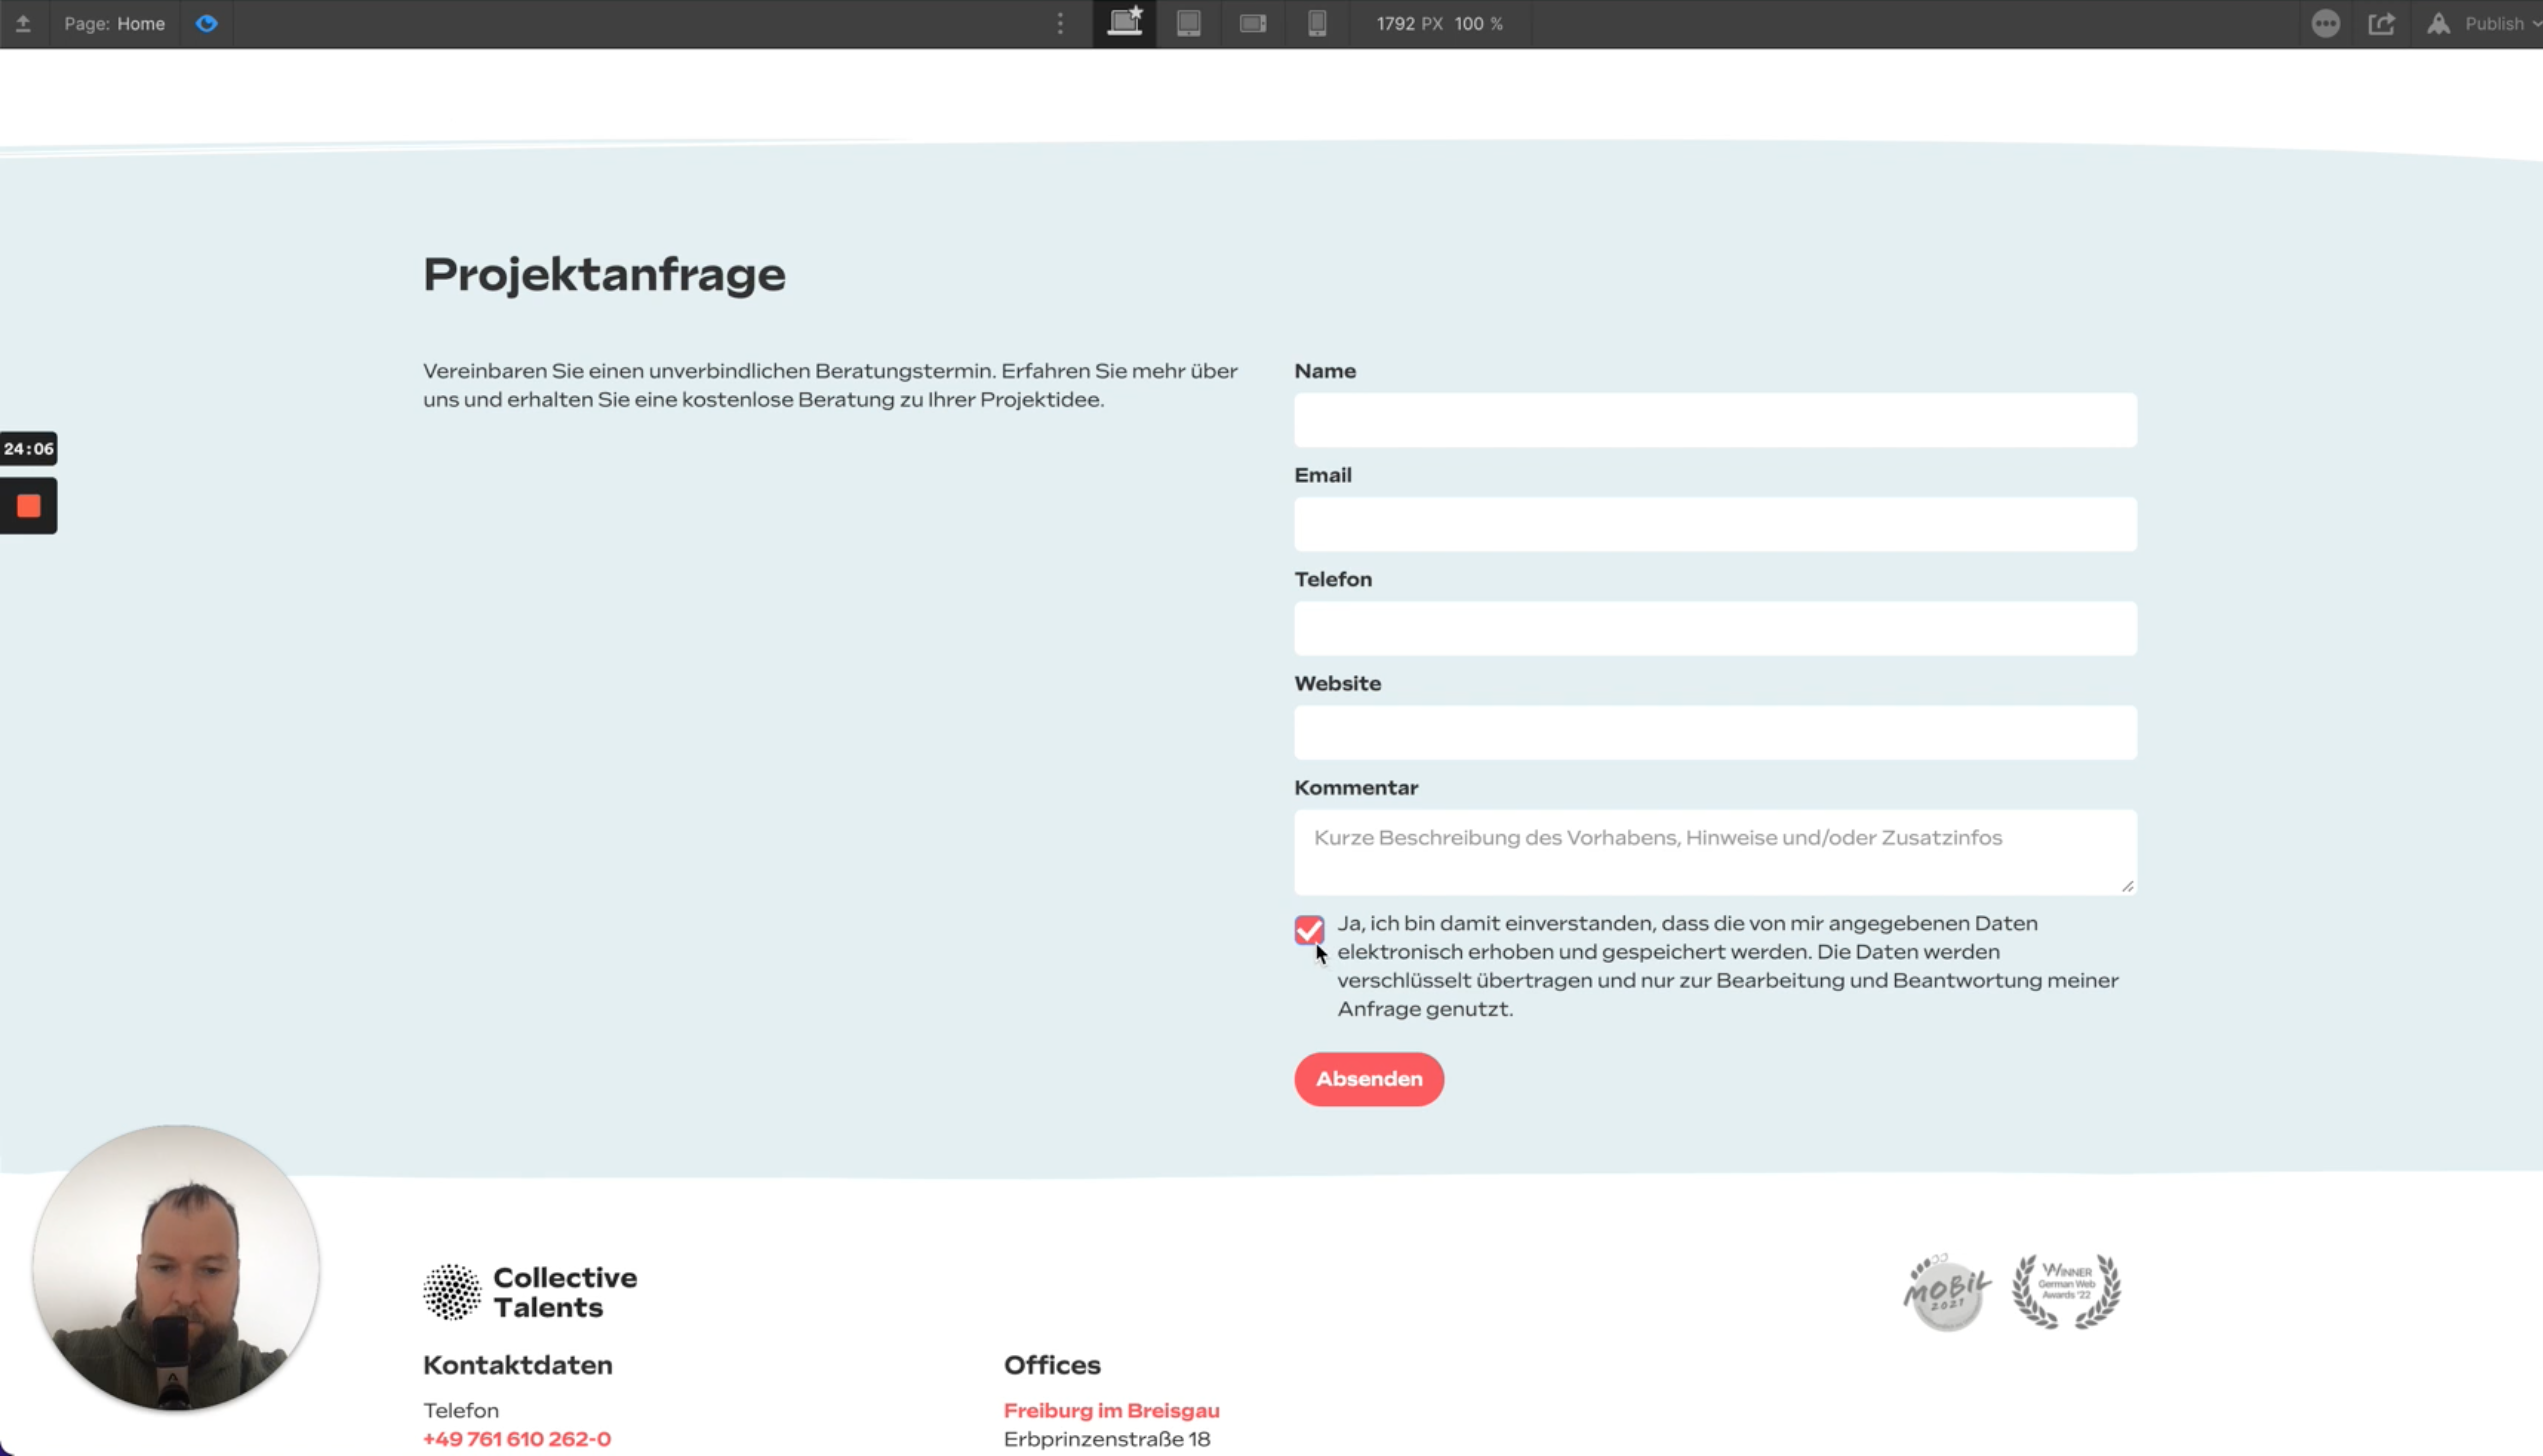This screenshot has height=1456, width=2543.
Task: Click the Kommentar textarea resize handle
Action: pyautogui.click(x=2127, y=886)
